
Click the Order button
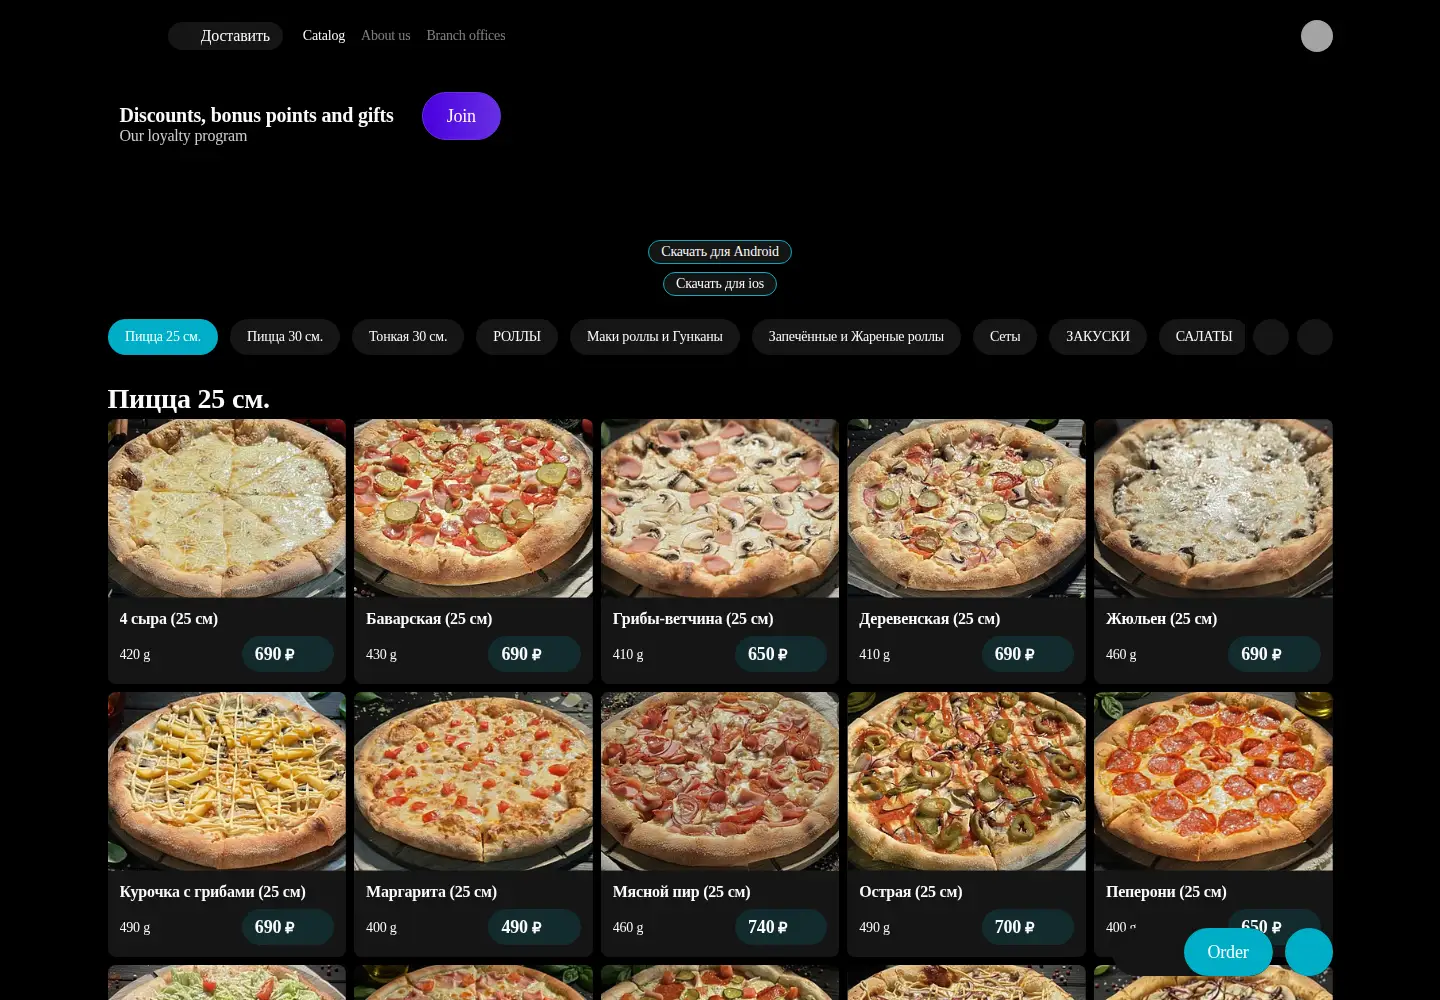[1228, 952]
